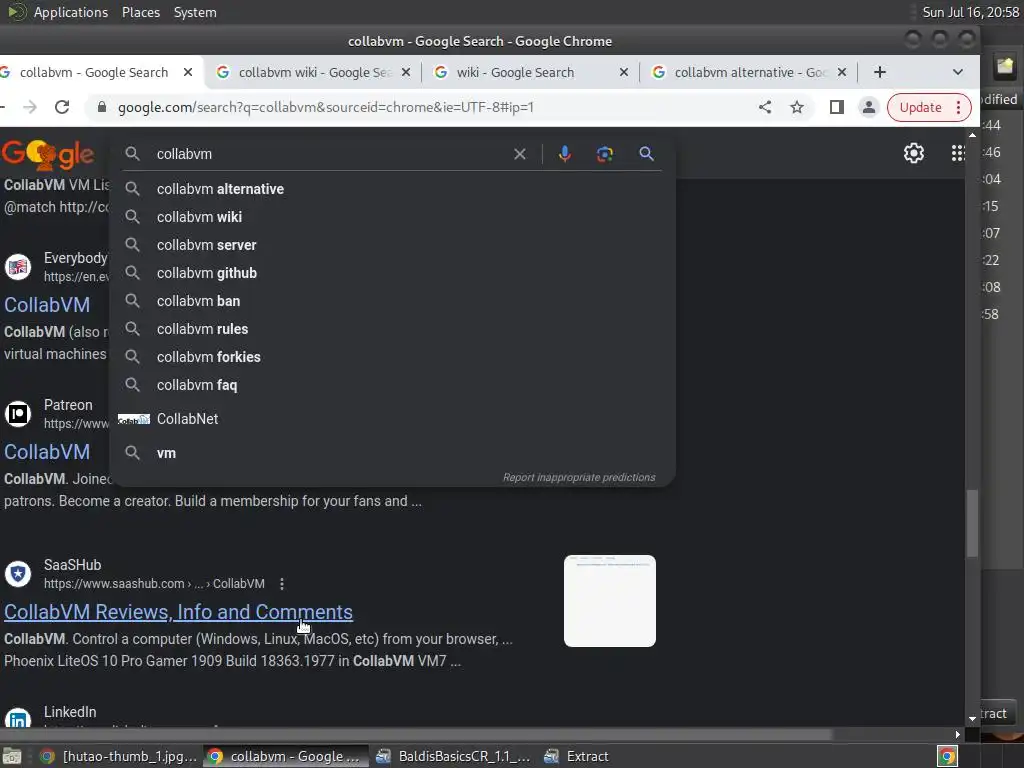Start voice search with the microphone icon

[x=565, y=154]
